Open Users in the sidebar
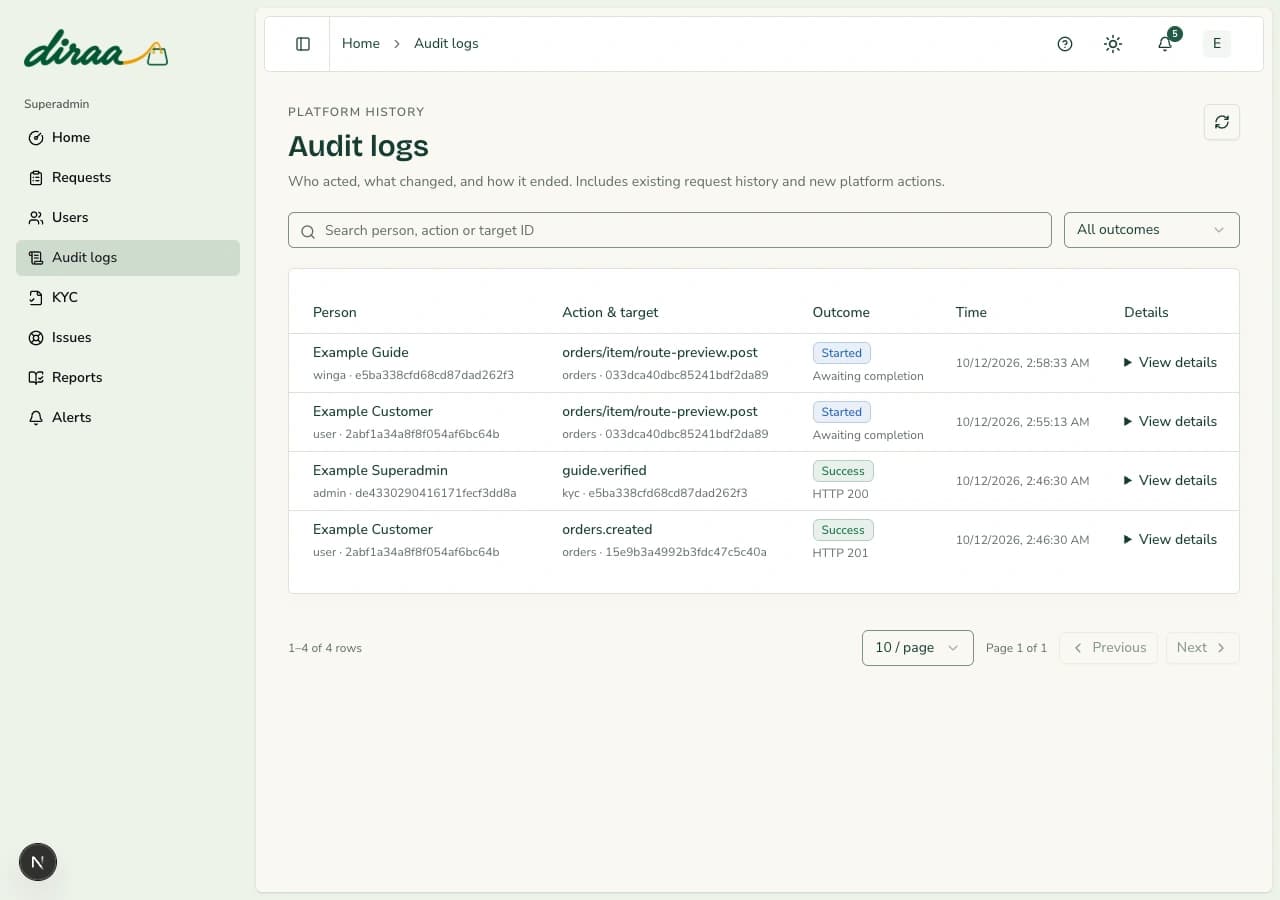This screenshot has height=900, width=1280. coord(128,218)
